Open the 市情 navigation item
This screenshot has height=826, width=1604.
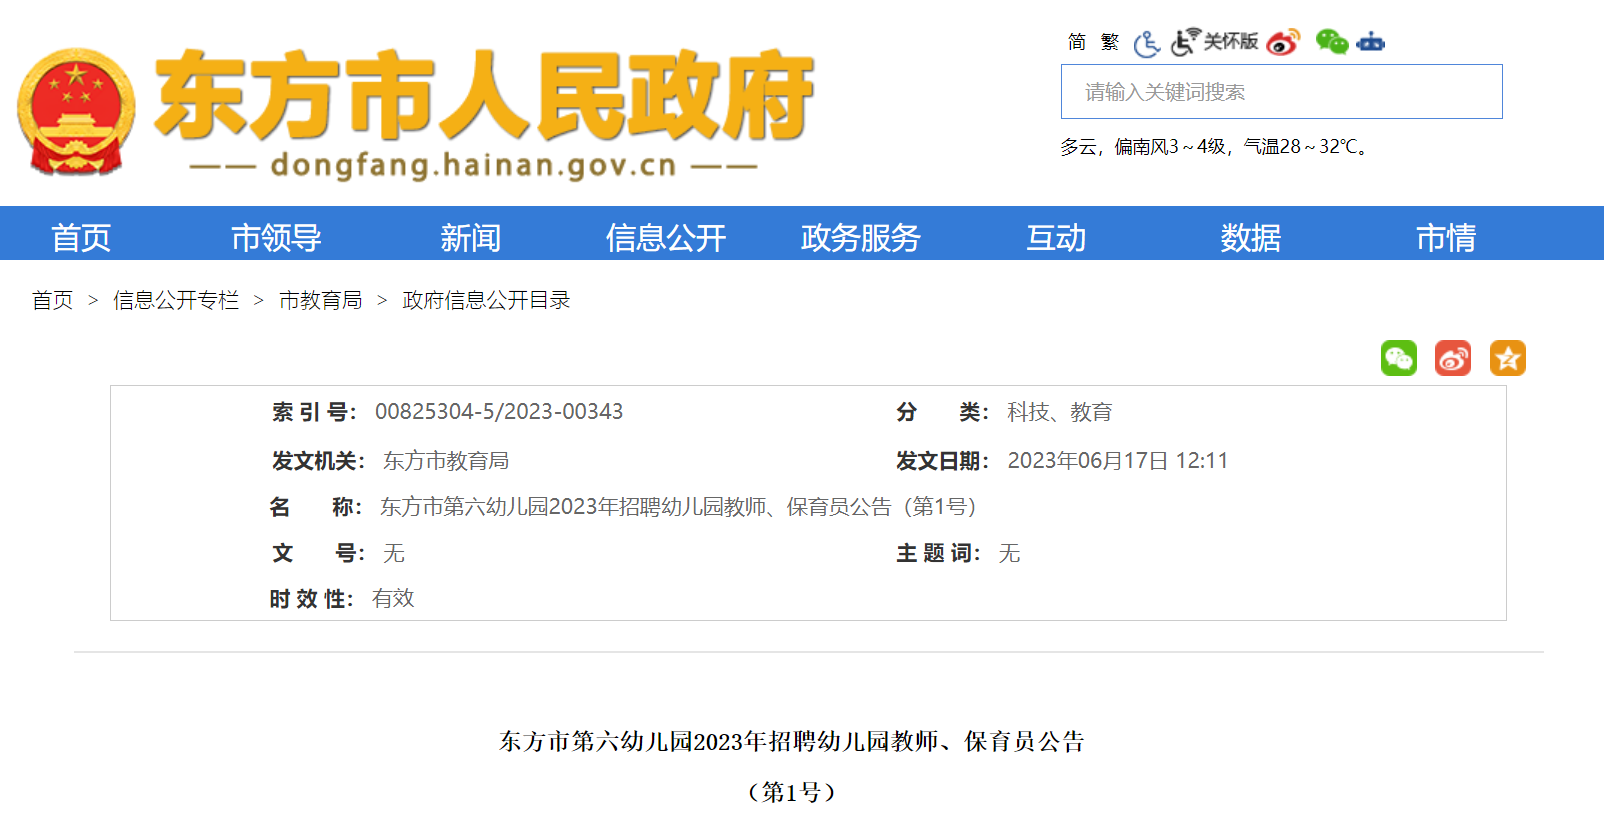coord(1446,238)
